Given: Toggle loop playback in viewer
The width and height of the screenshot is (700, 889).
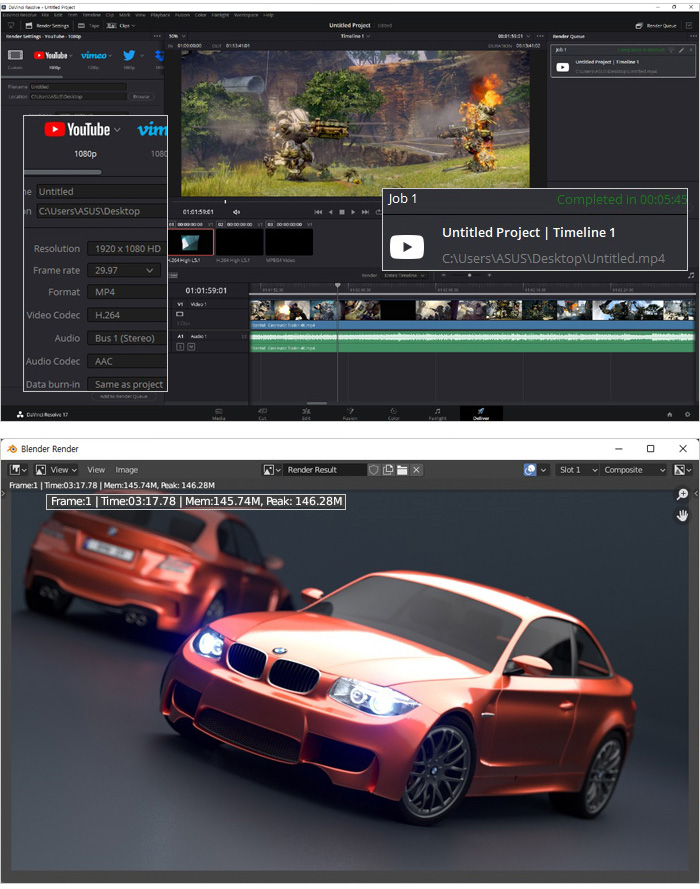Looking at the screenshot, I should click(378, 212).
